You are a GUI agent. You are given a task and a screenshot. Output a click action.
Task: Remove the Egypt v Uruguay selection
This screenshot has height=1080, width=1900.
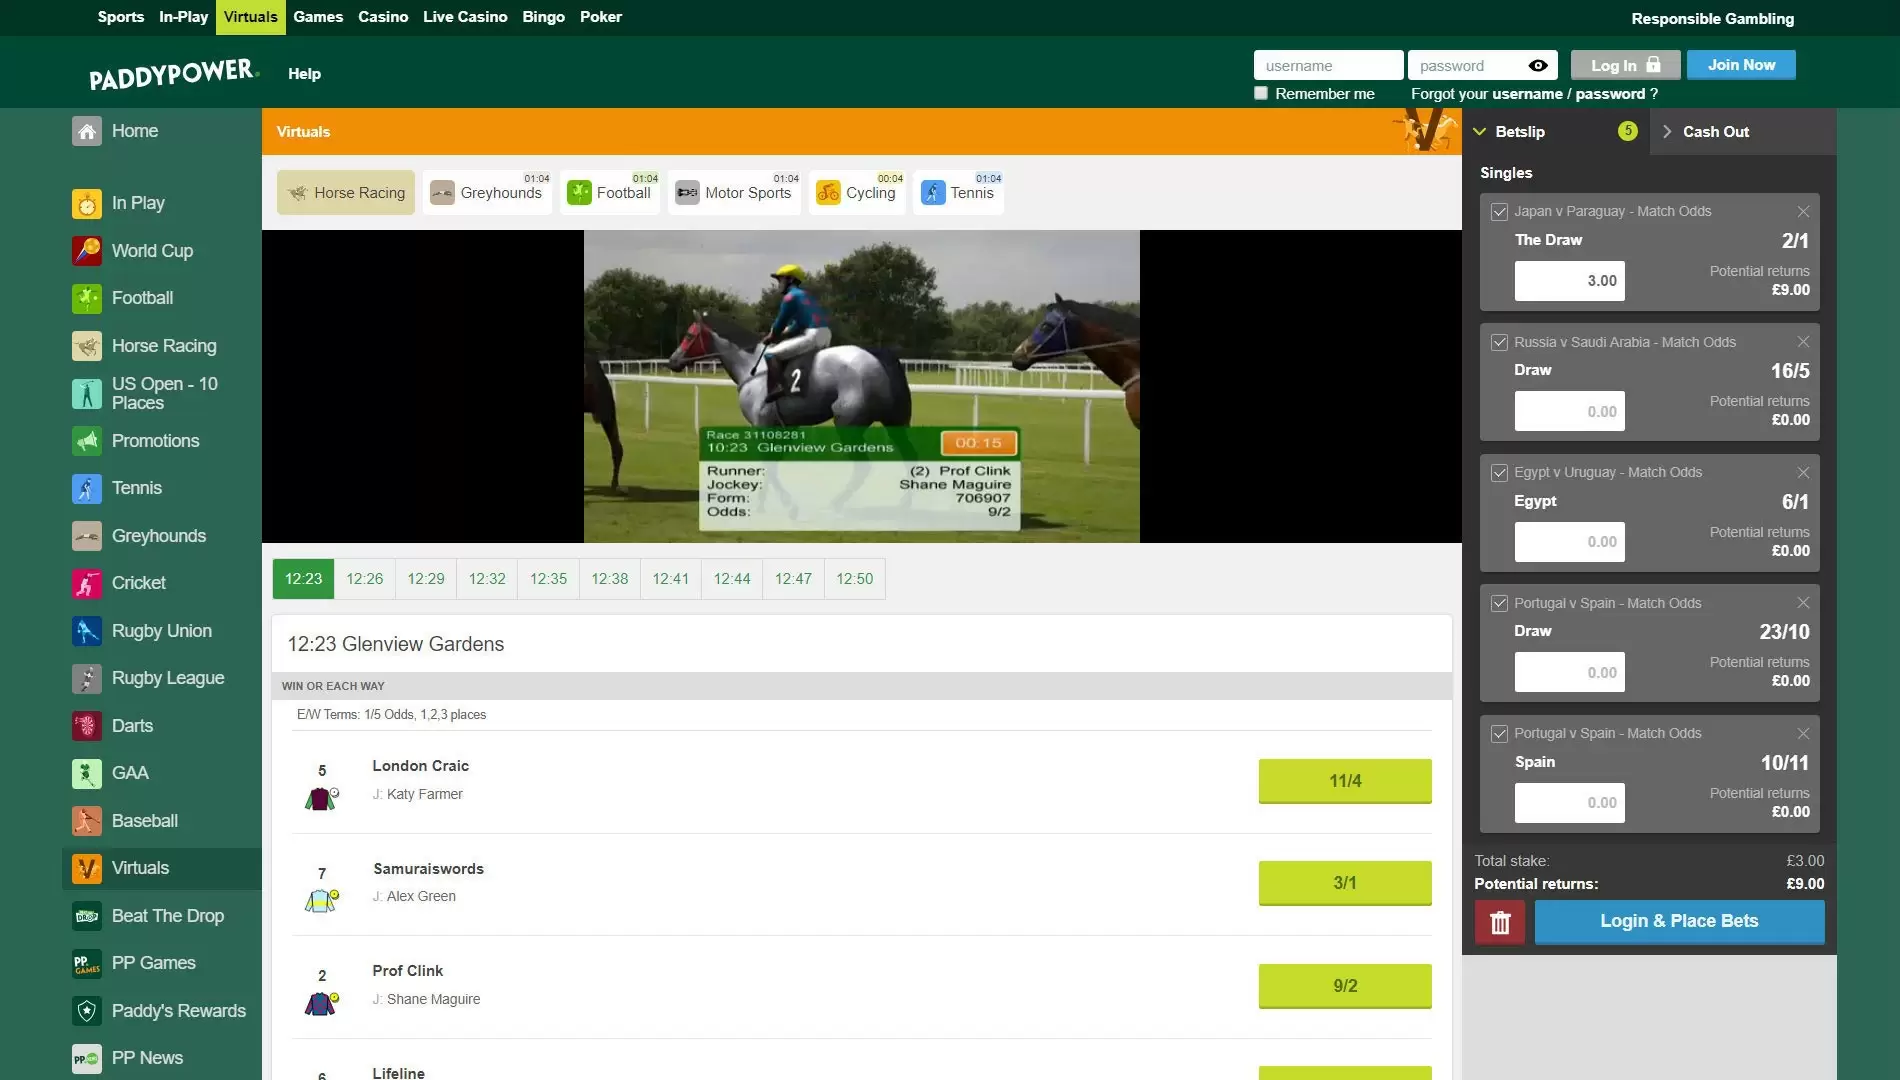pyautogui.click(x=1803, y=473)
